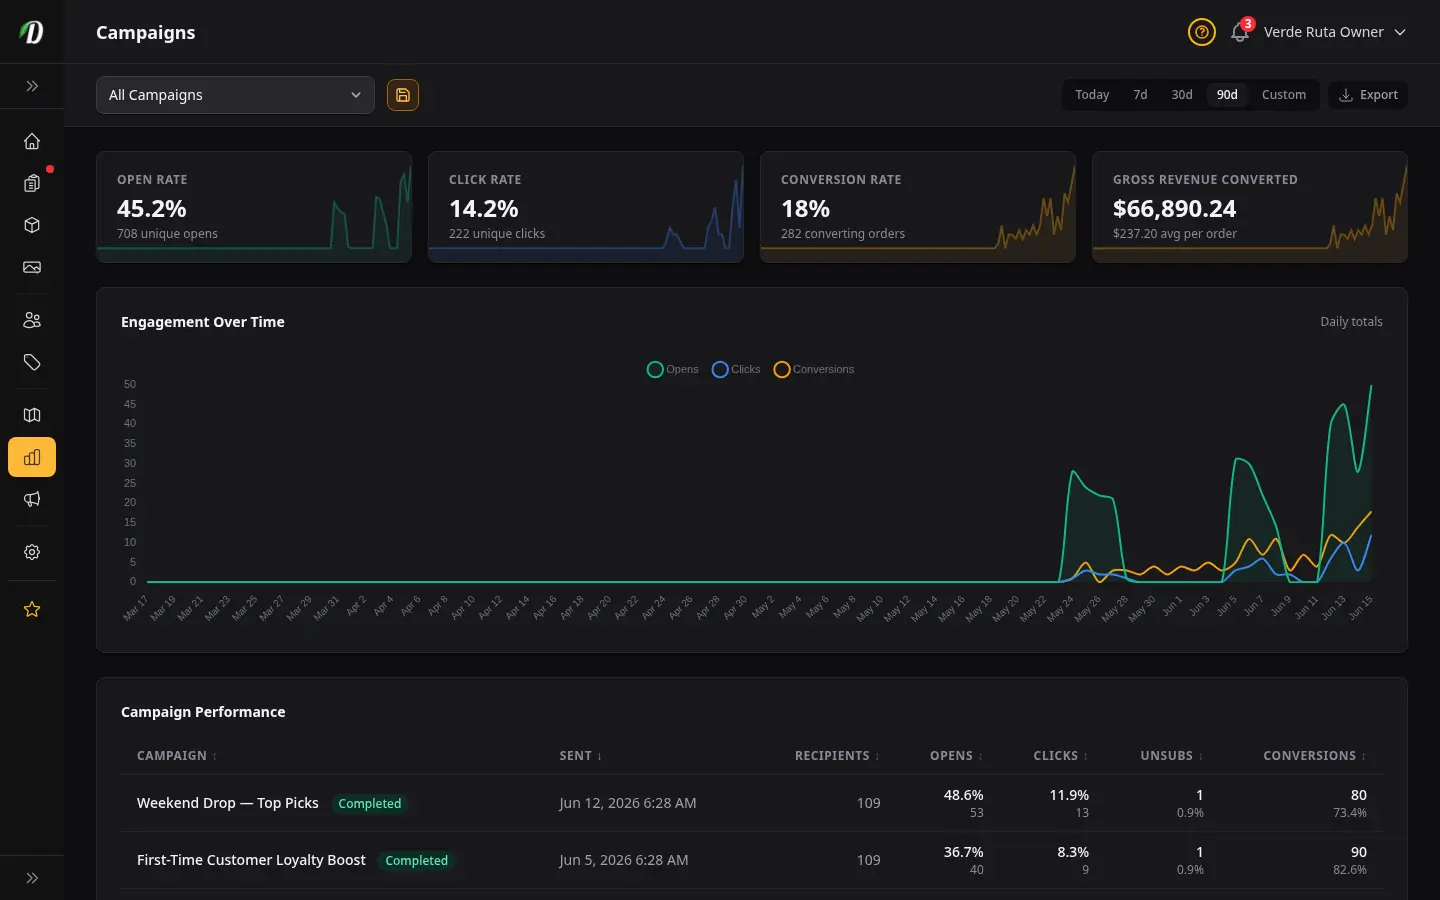This screenshot has height=900, width=1440.
Task: Sort table by Conversions column
Action: tap(1314, 756)
